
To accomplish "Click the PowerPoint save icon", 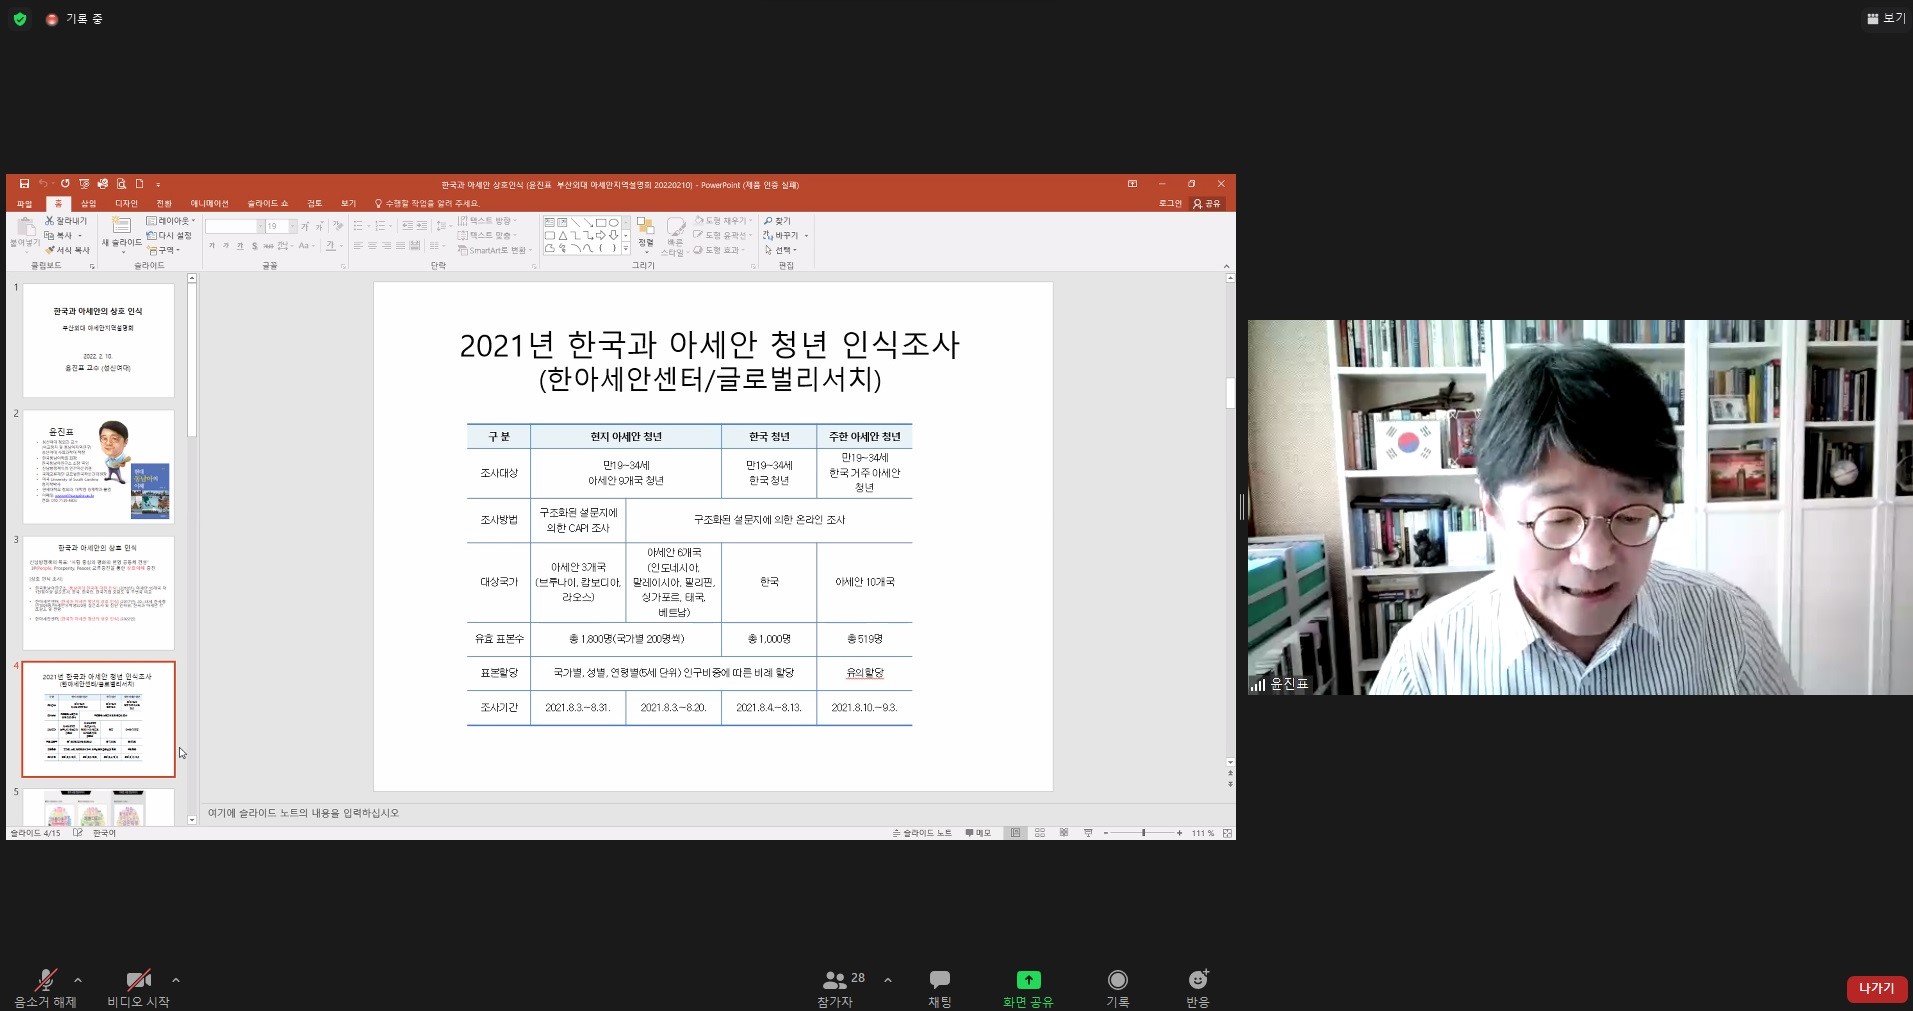I will 24,184.
